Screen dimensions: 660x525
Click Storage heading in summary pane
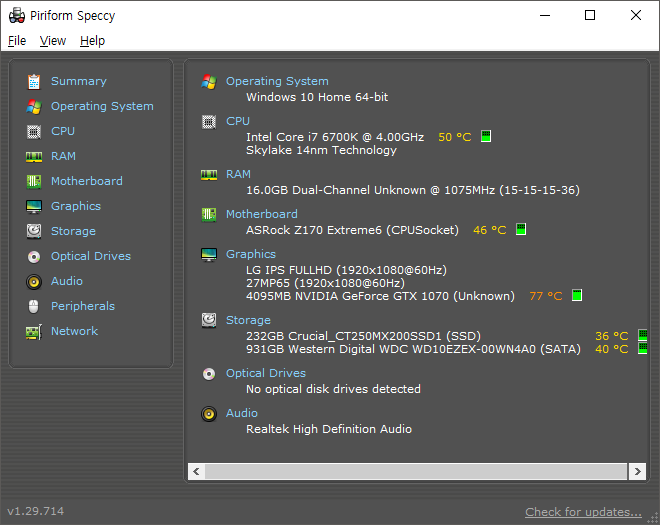(x=248, y=320)
